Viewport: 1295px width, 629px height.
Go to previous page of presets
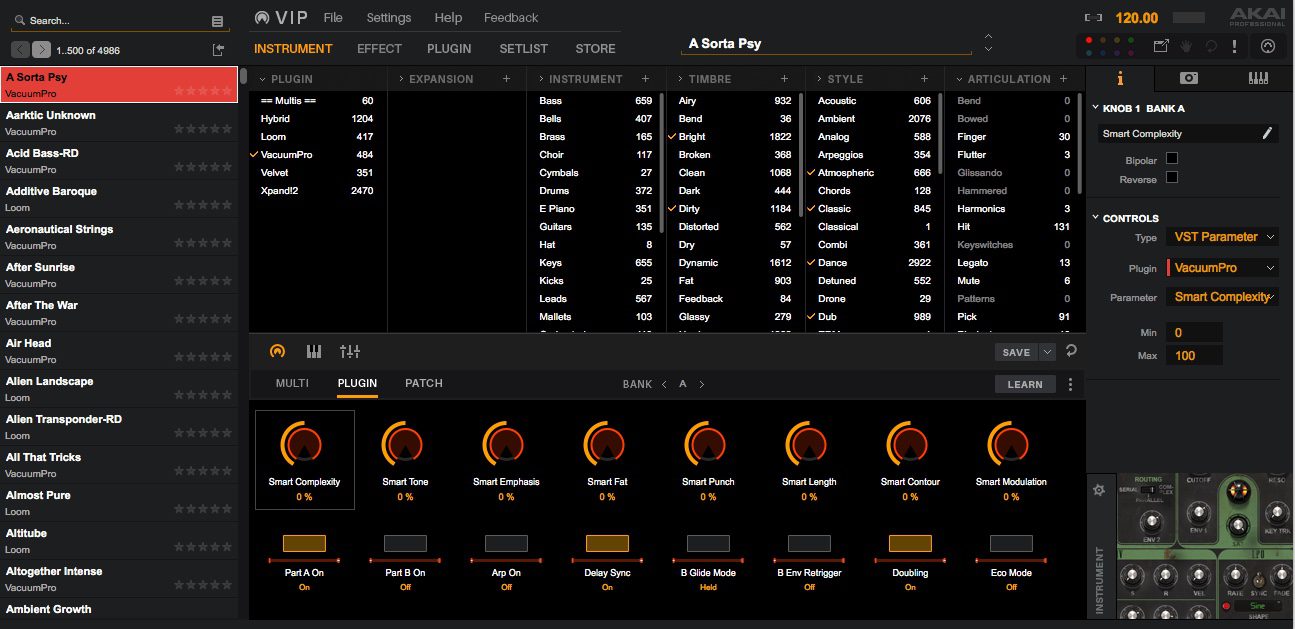point(20,50)
